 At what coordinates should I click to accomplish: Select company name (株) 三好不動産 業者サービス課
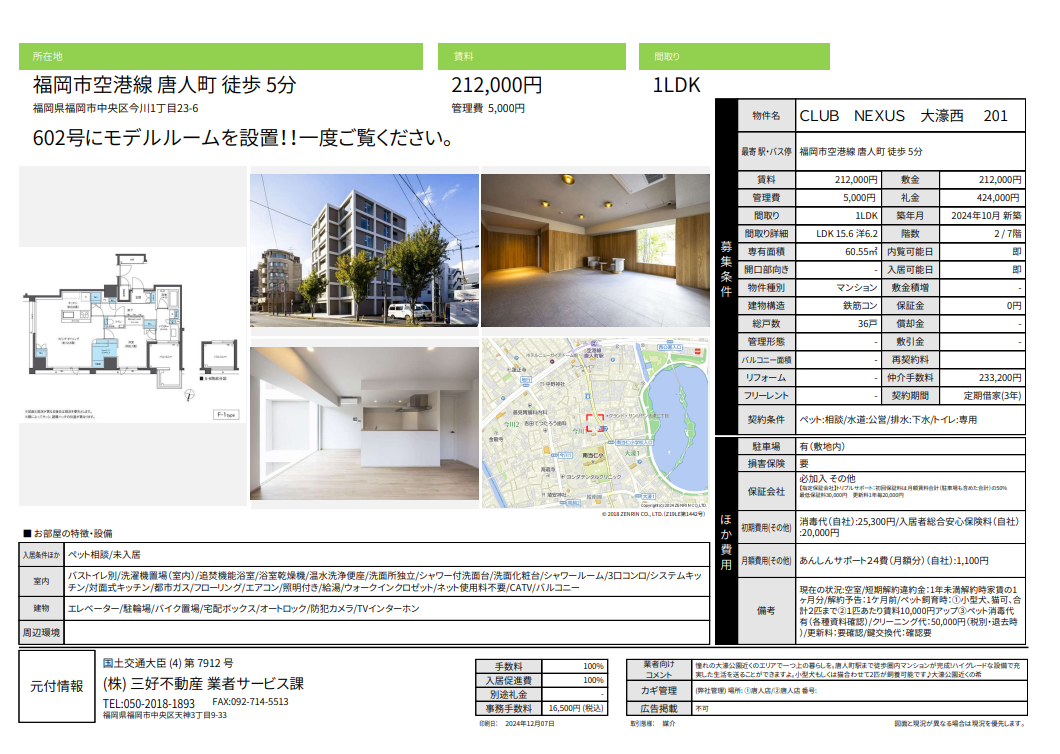tap(203, 684)
